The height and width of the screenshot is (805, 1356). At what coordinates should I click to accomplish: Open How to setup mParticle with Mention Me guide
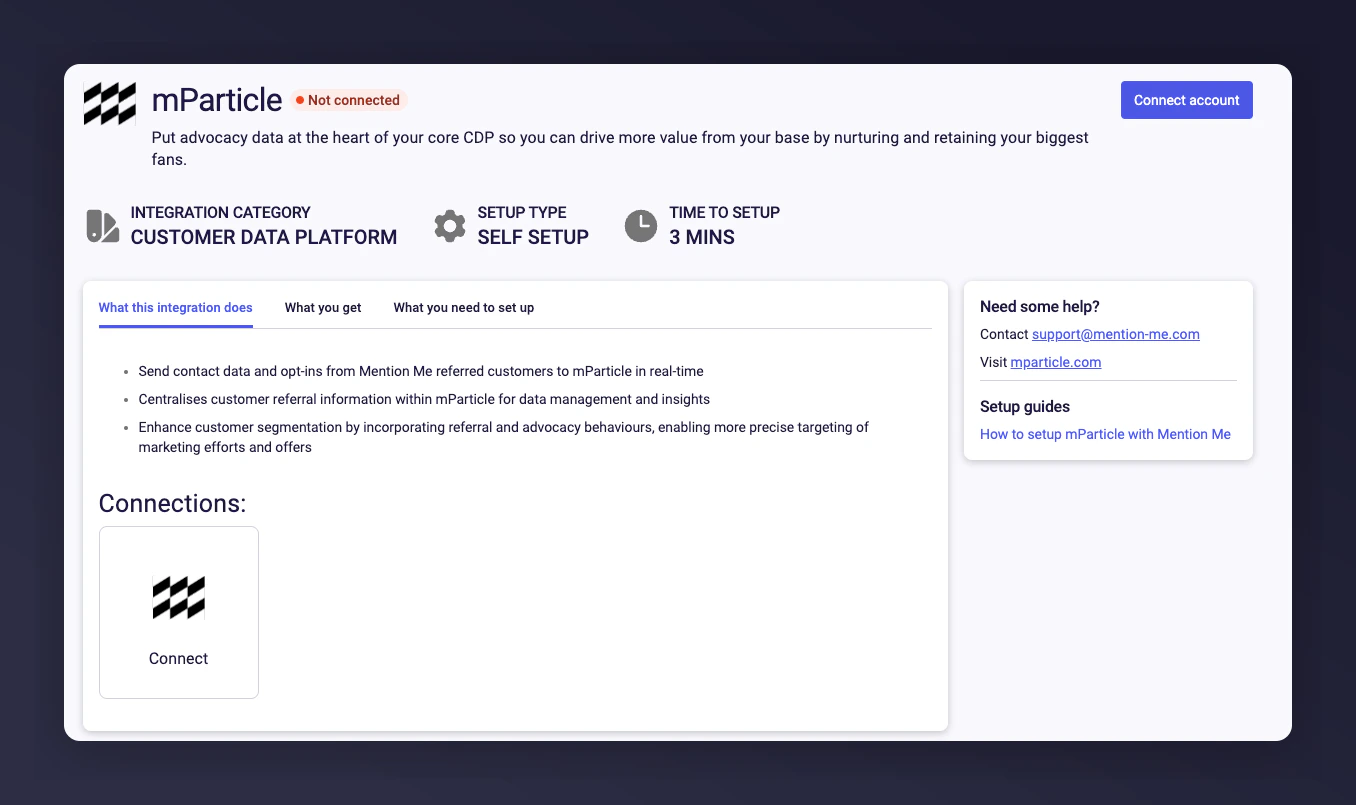pyautogui.click(x=1105, y=434)
